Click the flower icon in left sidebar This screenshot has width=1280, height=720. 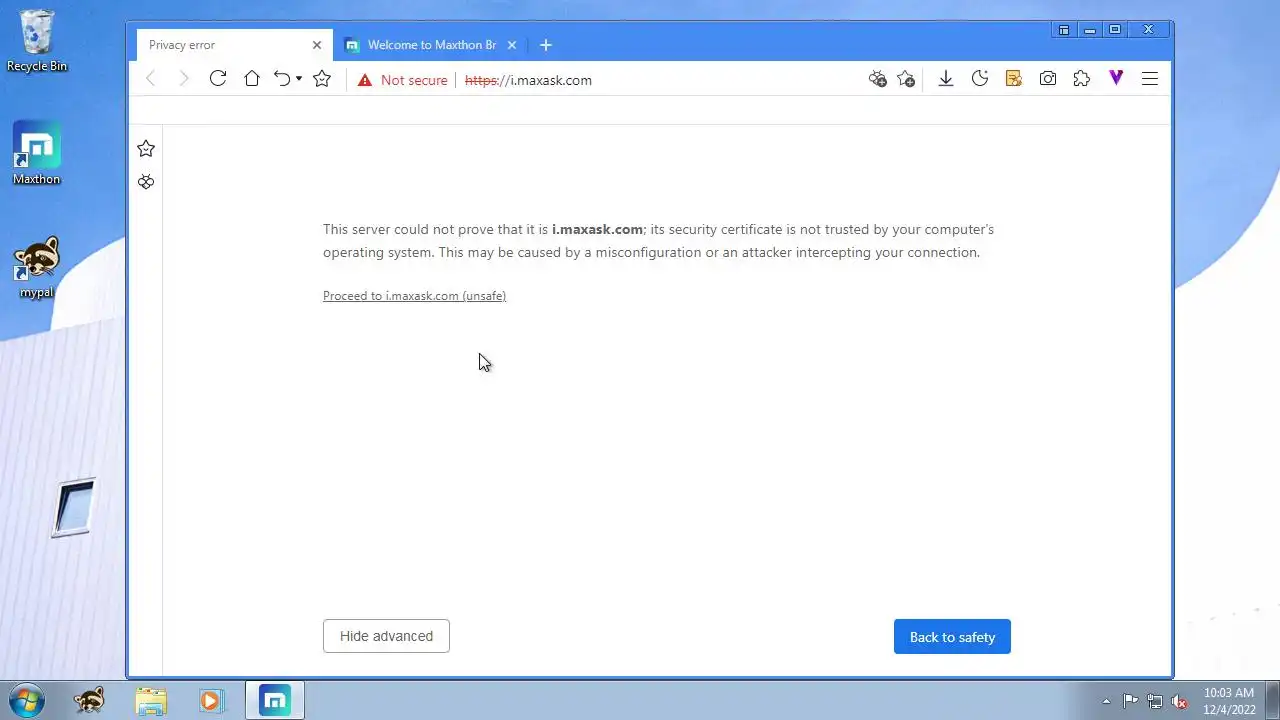click(146, 181)
